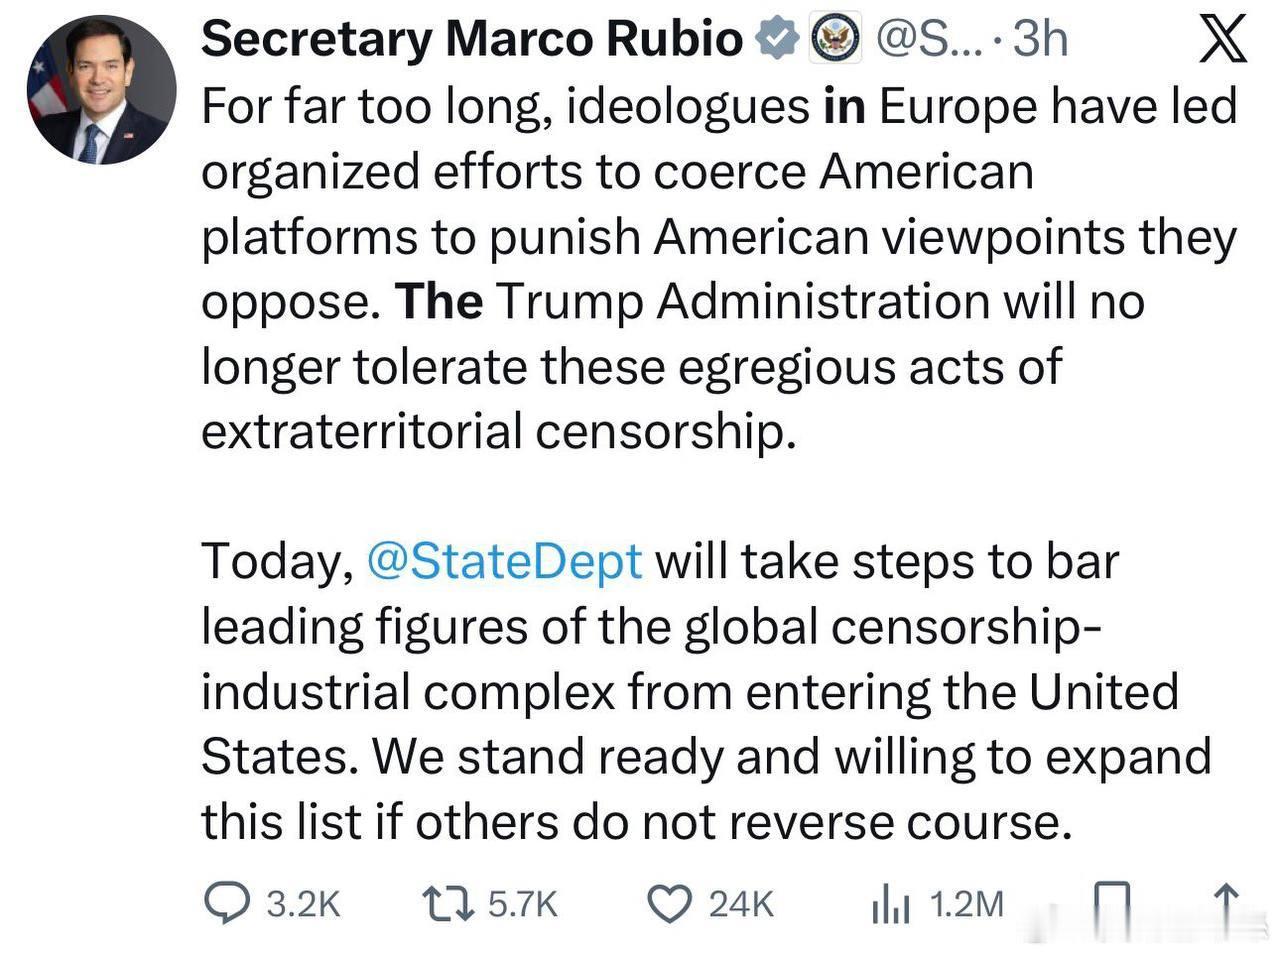The width and height of the screenshot is (1280, 956).
Task: Open the post via the 3h timestamp
Action: tap(1040, 38)
